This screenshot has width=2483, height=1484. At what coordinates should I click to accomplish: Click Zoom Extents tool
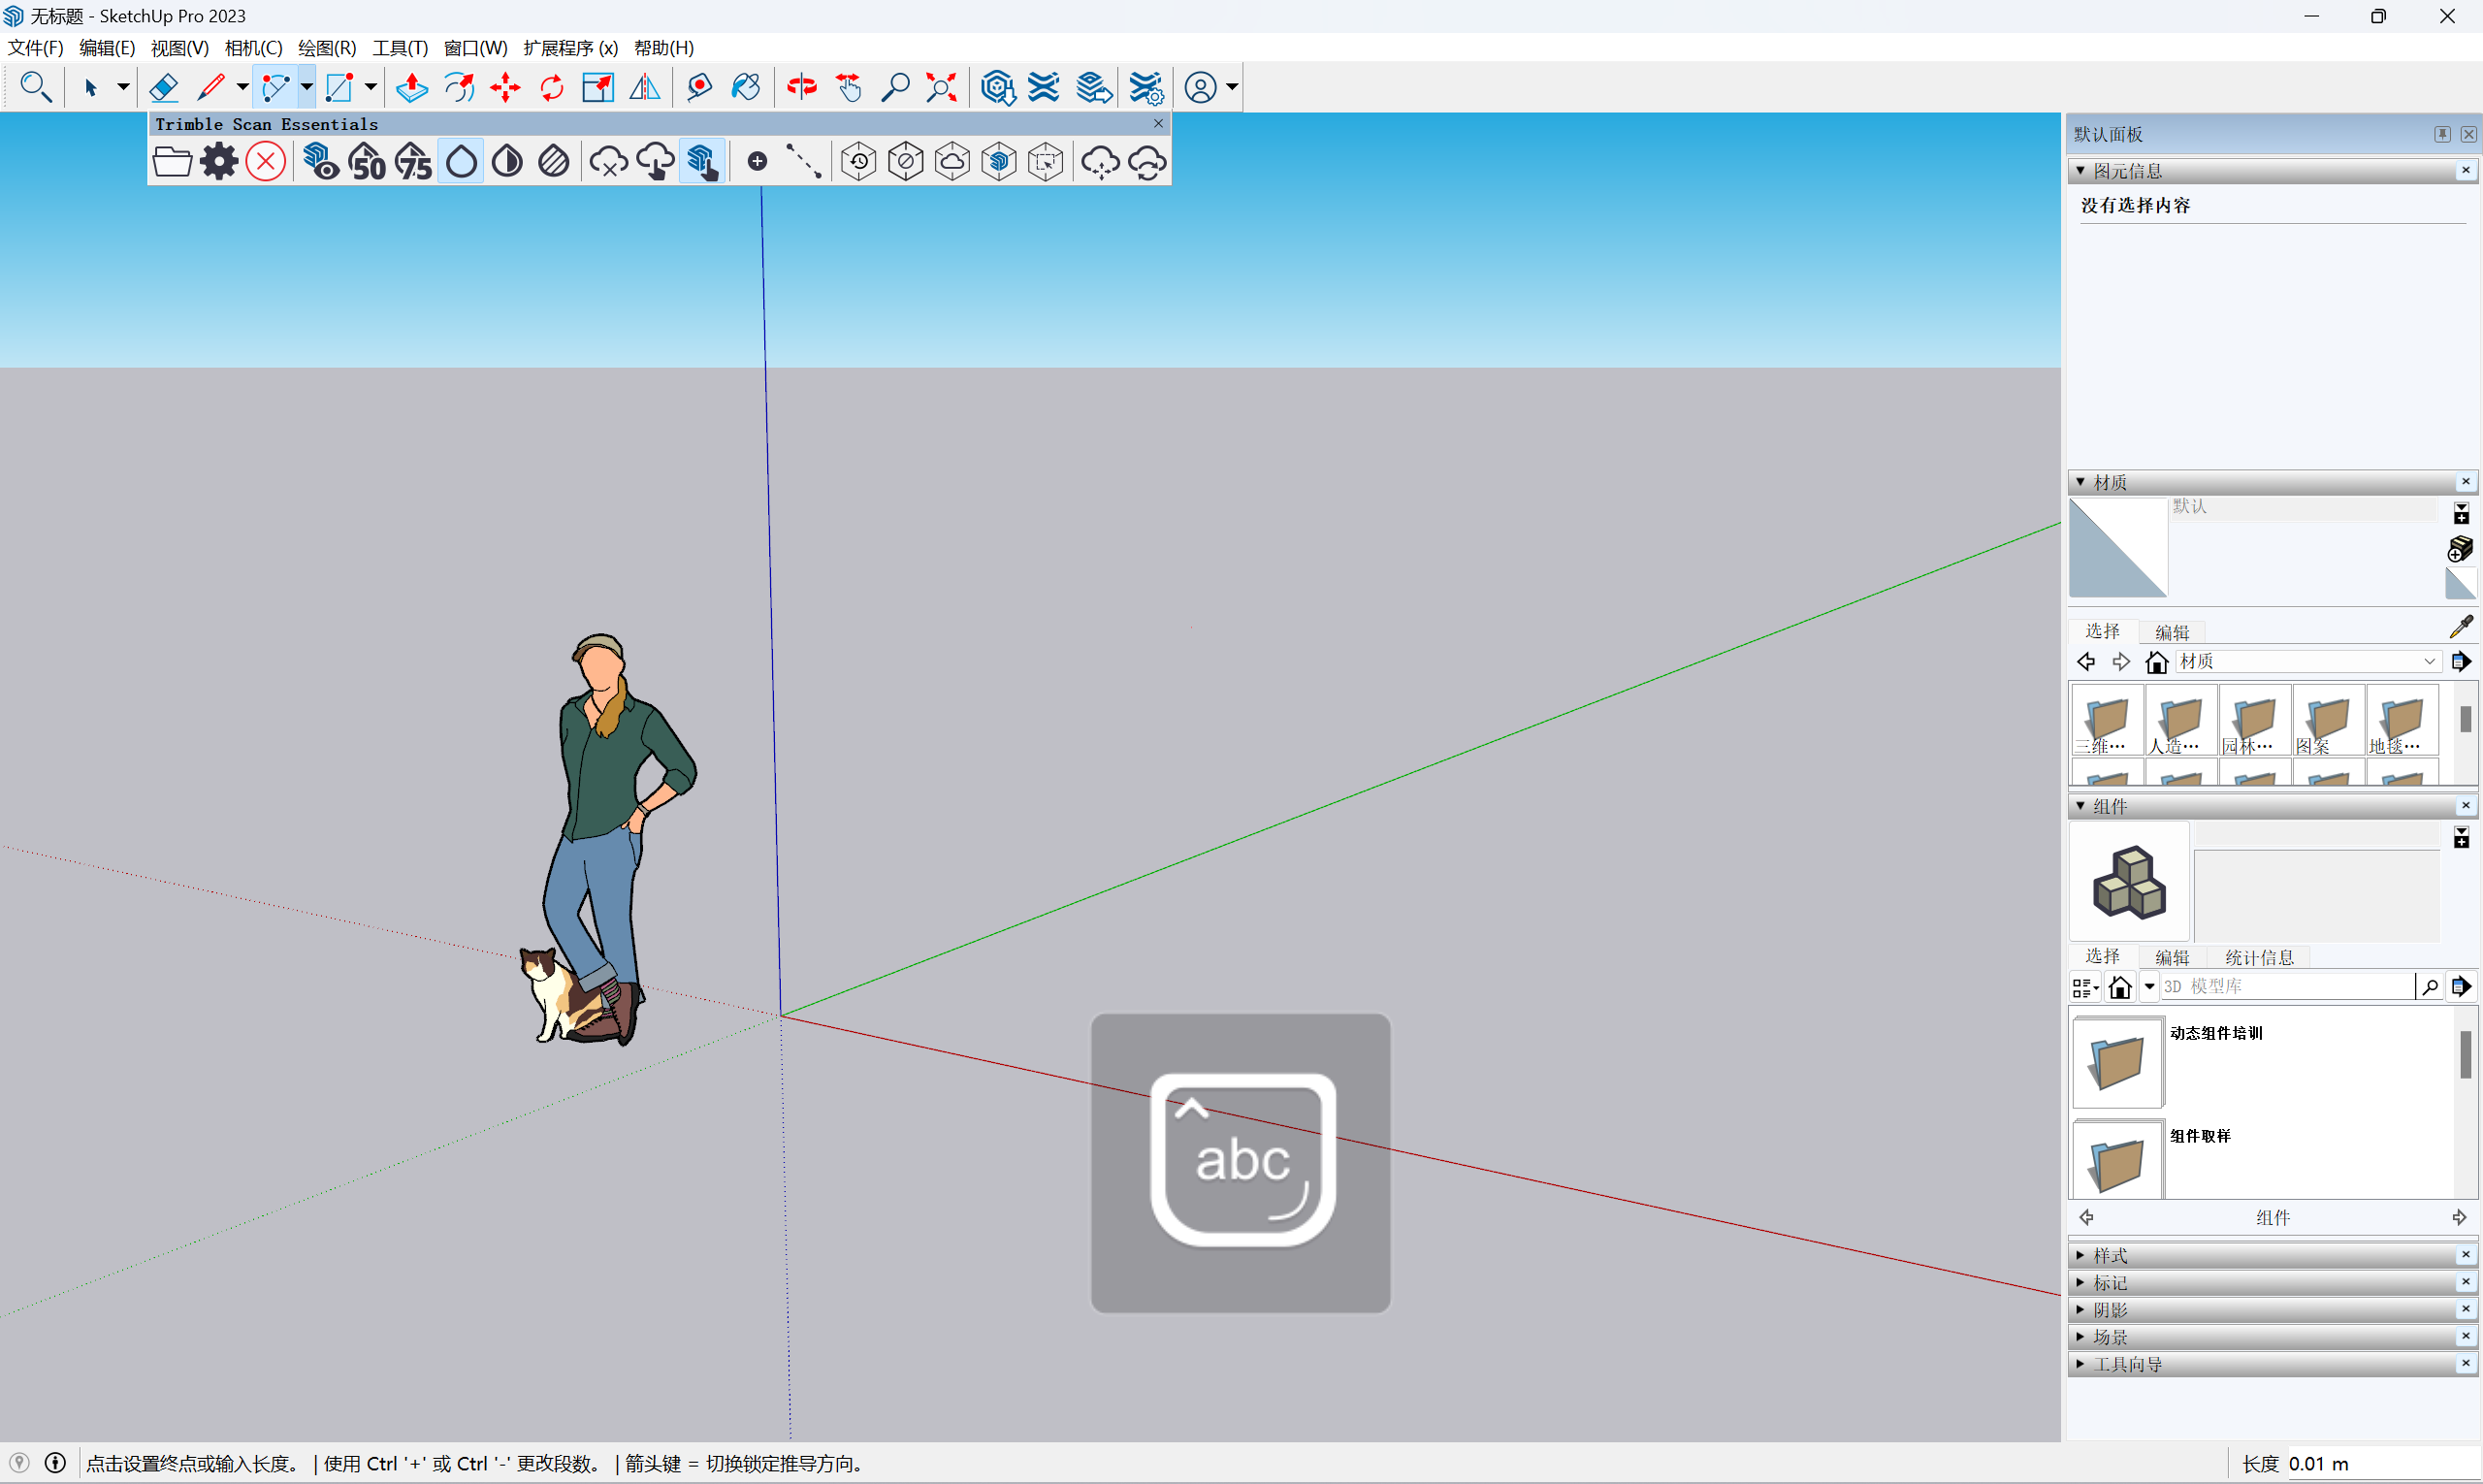coord(941,88)
